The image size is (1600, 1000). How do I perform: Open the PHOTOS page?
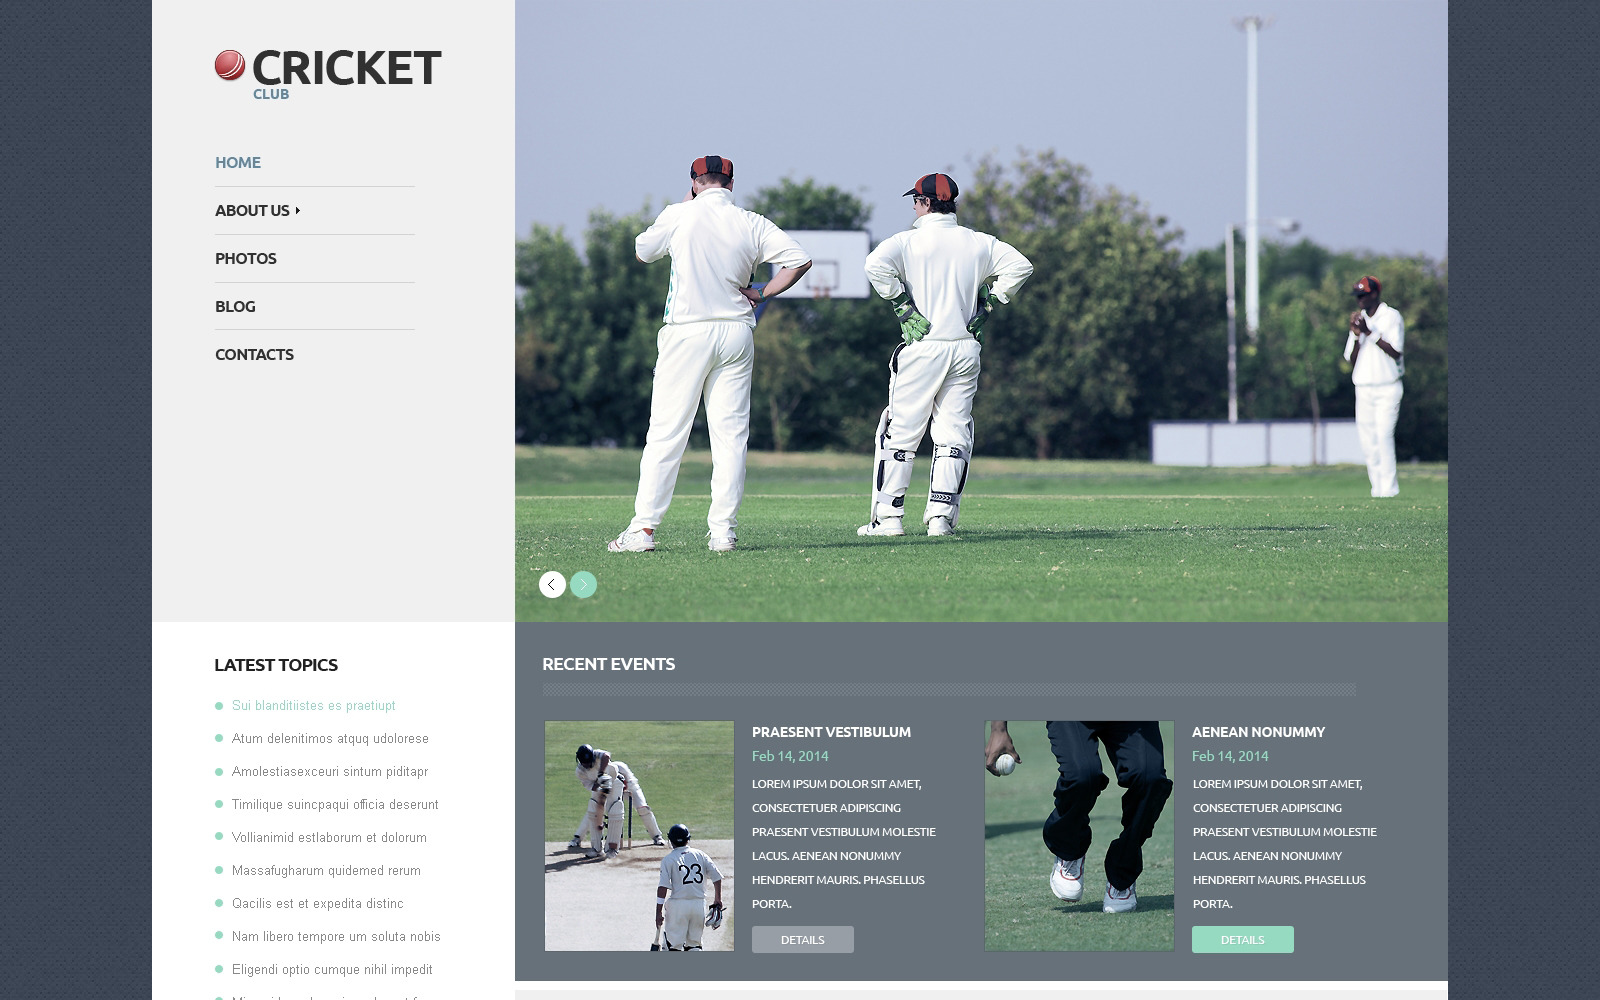[x=245, y=258]
